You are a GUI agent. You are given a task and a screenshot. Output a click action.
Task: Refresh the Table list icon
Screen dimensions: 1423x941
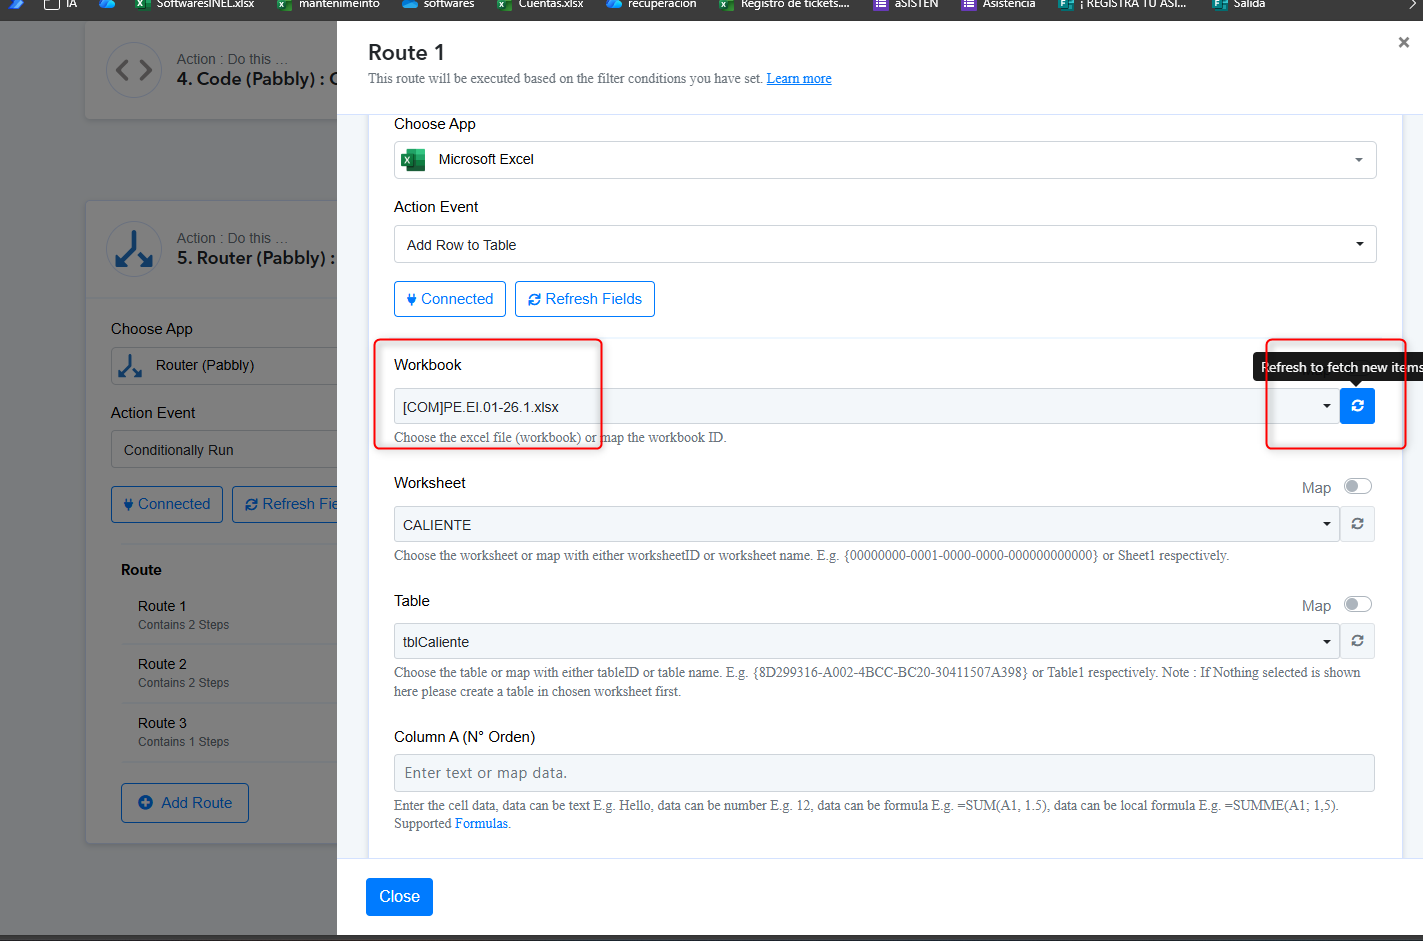coord(1357,641)
